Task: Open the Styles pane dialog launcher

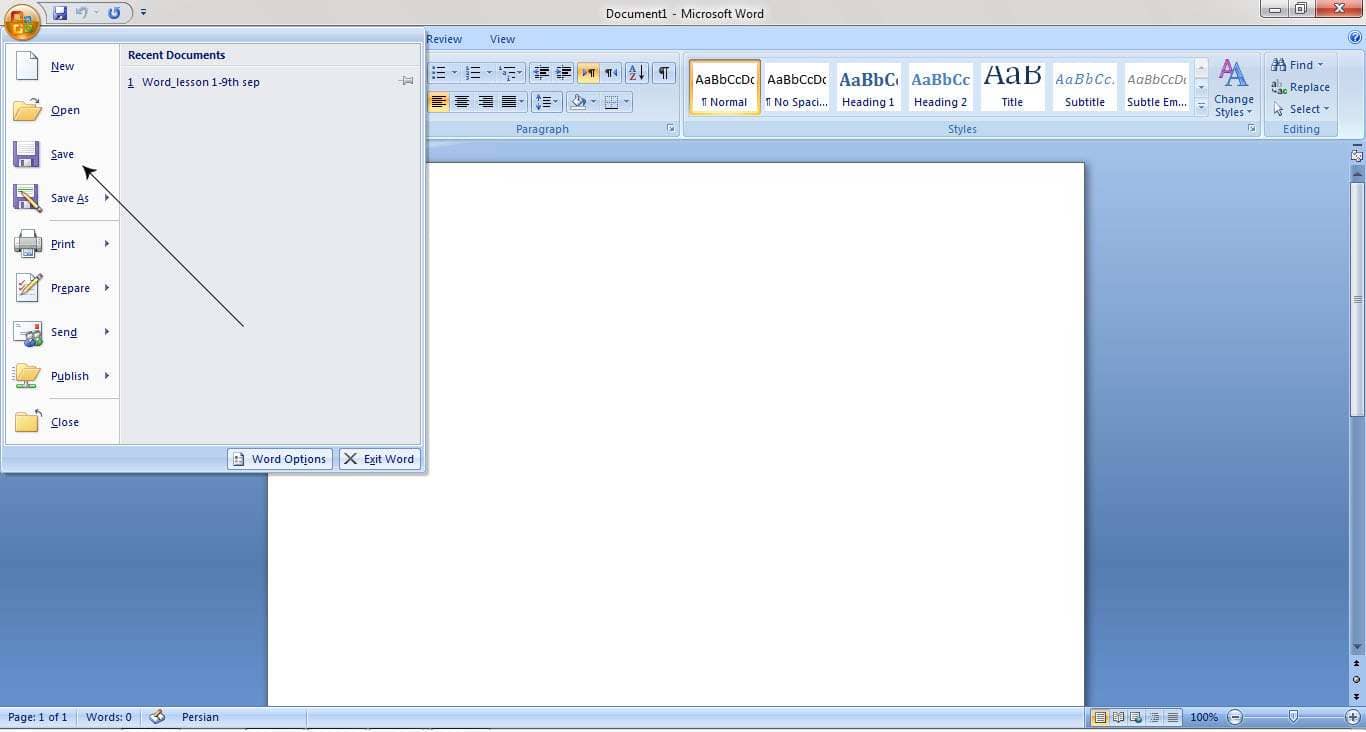Action: click(x=1251, y=129)
